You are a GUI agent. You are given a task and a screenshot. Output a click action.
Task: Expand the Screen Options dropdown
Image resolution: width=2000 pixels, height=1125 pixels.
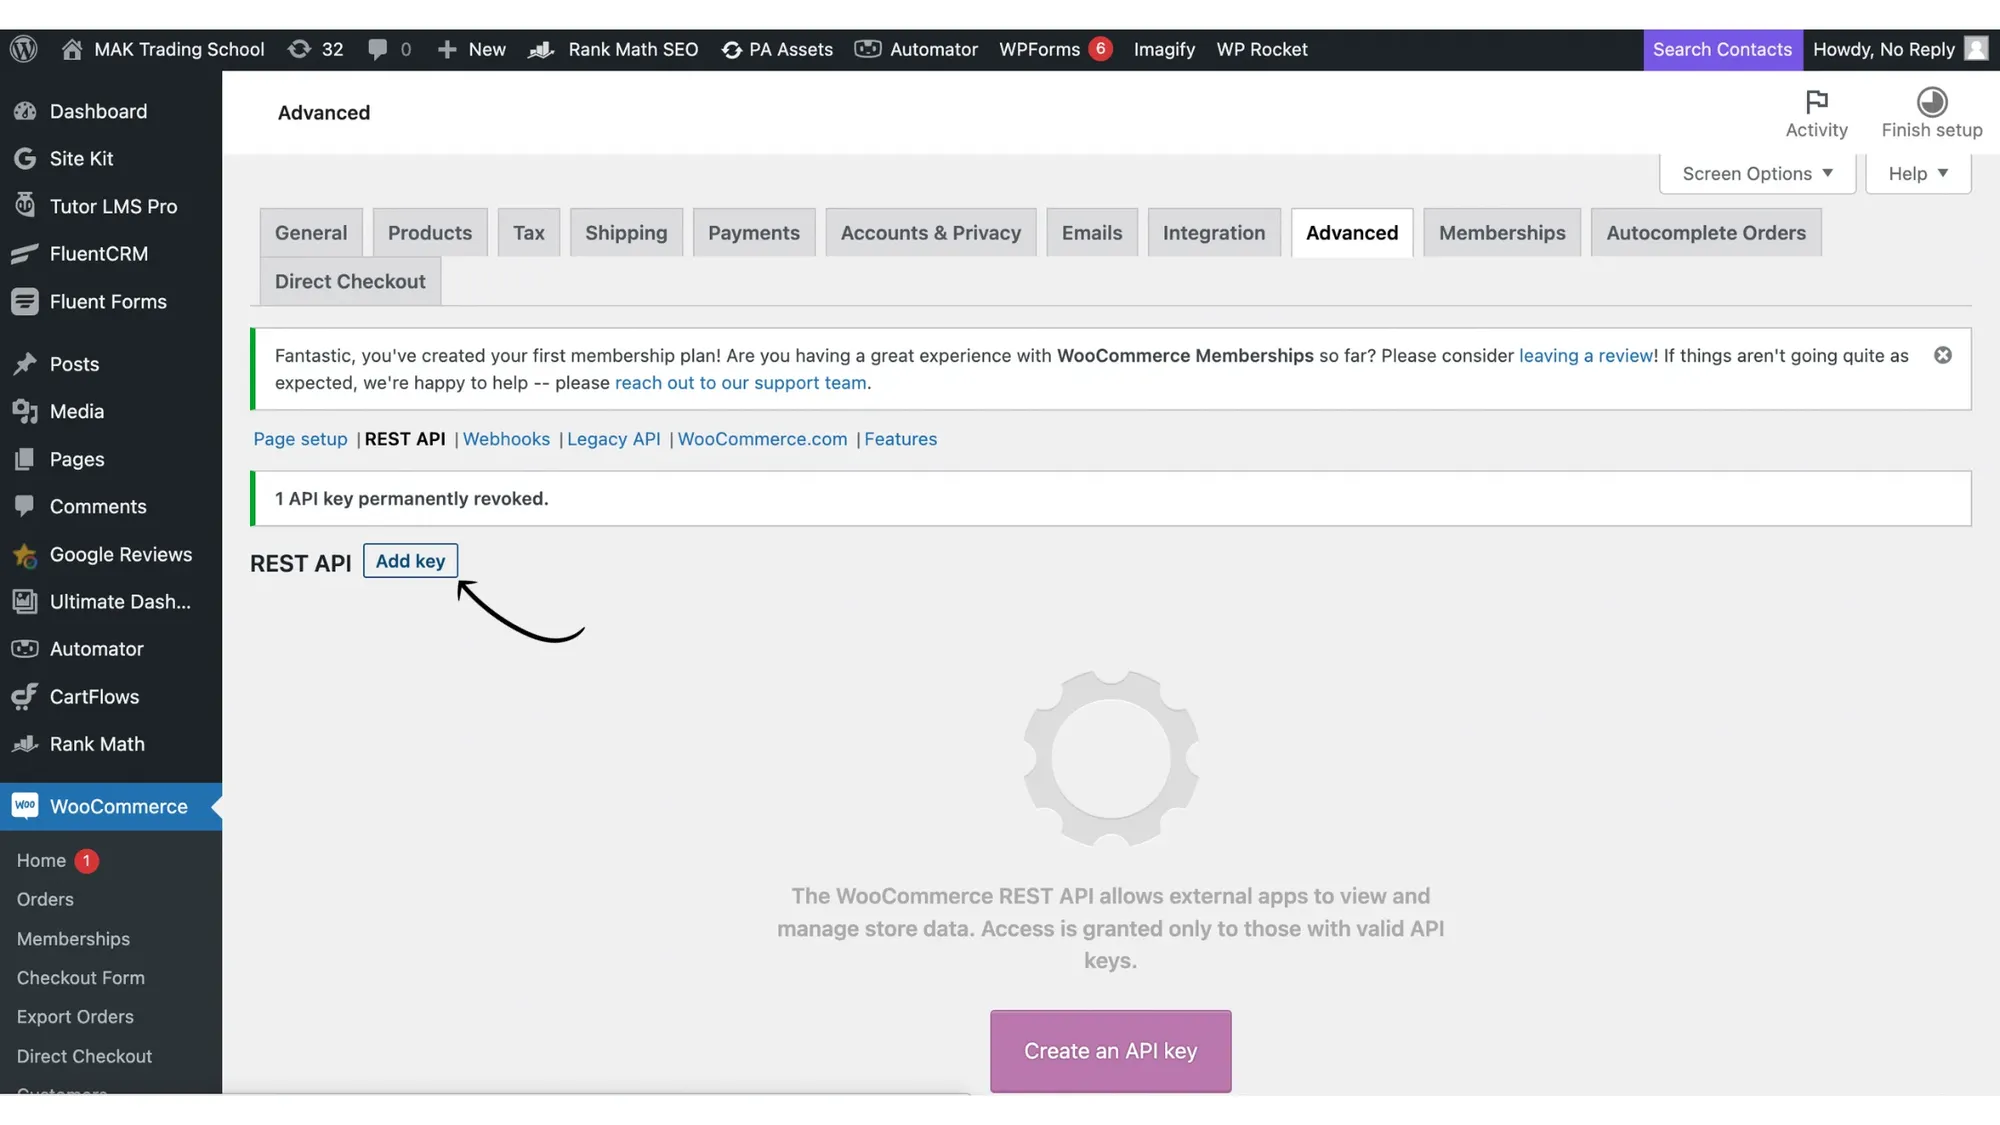(x=1757, y=174)
